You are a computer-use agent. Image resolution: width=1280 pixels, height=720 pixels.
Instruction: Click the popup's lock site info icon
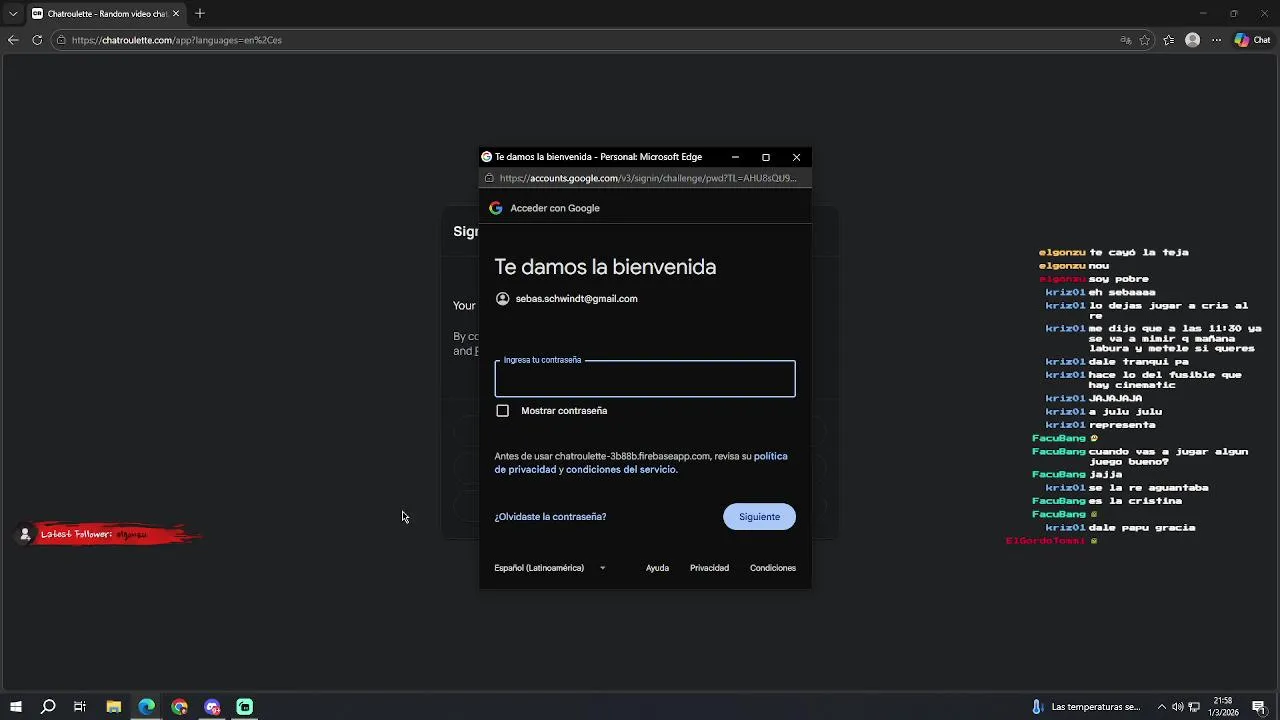coord(489,178)
